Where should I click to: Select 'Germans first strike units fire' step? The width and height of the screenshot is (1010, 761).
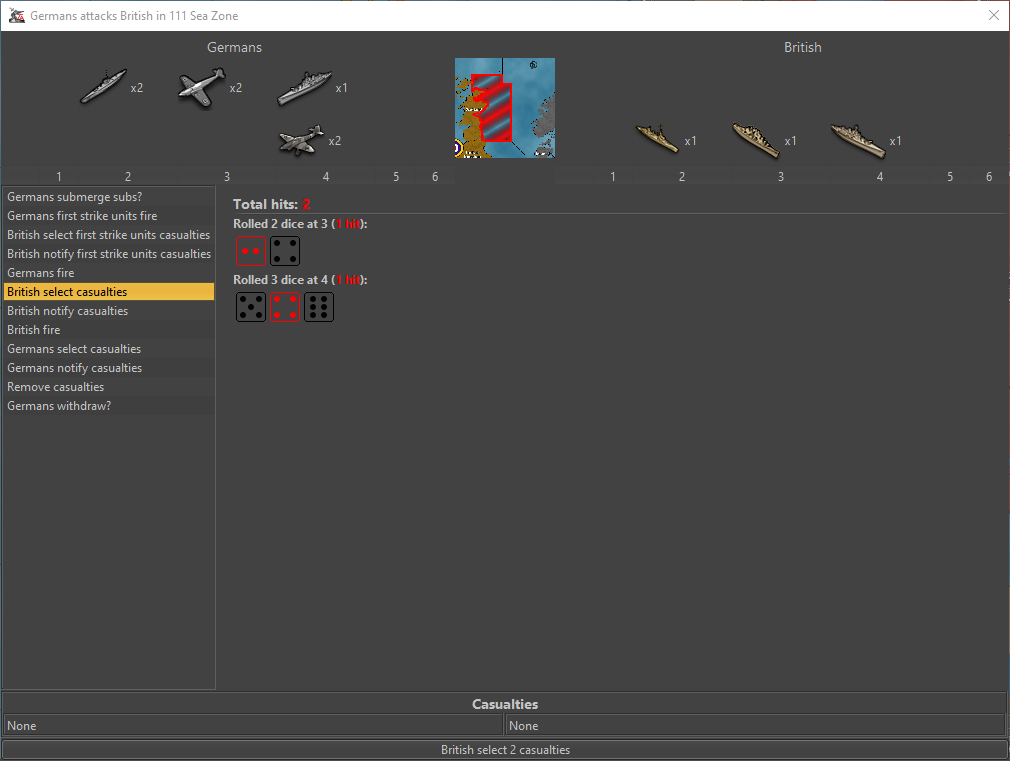click(x=109, y=216)
